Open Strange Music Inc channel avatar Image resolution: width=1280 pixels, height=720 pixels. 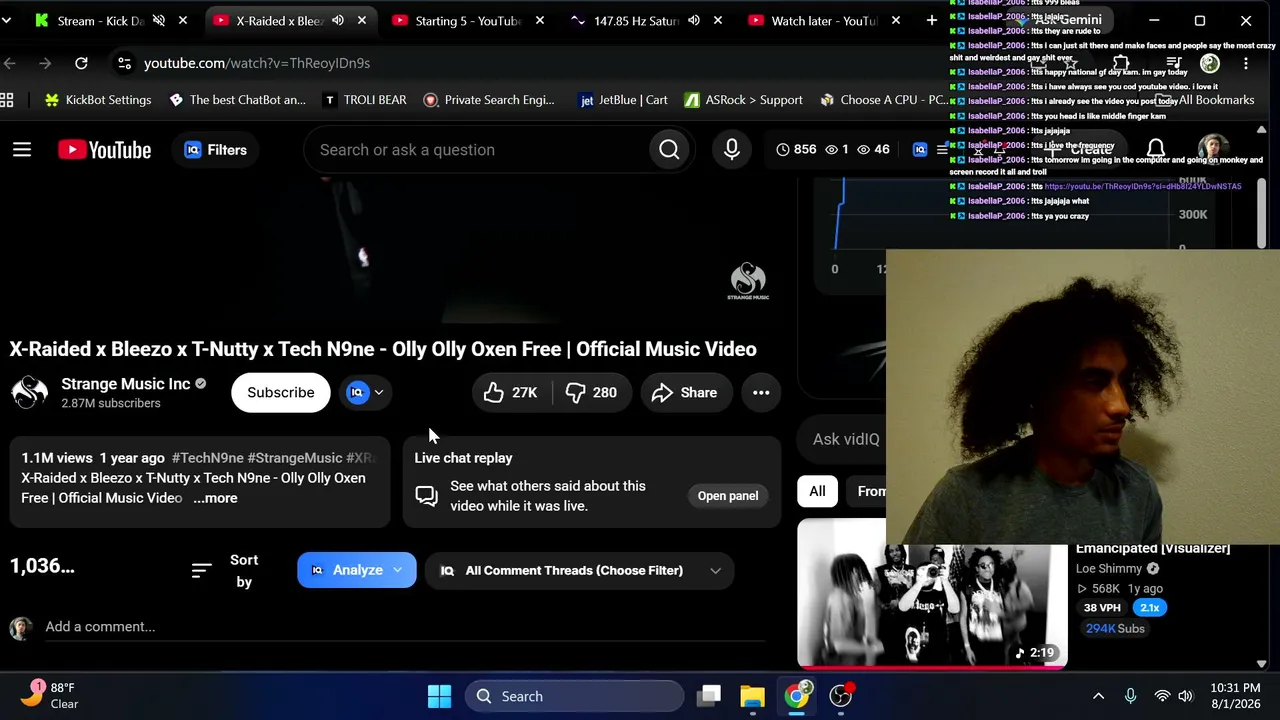[x=29, y=392]
